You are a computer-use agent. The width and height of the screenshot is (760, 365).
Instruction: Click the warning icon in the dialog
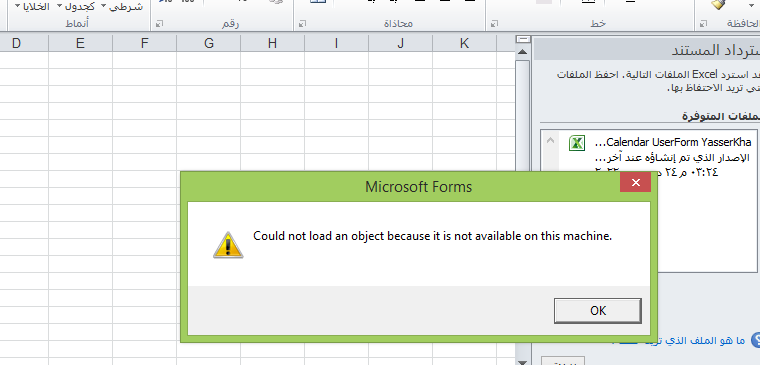coord(228,245)
